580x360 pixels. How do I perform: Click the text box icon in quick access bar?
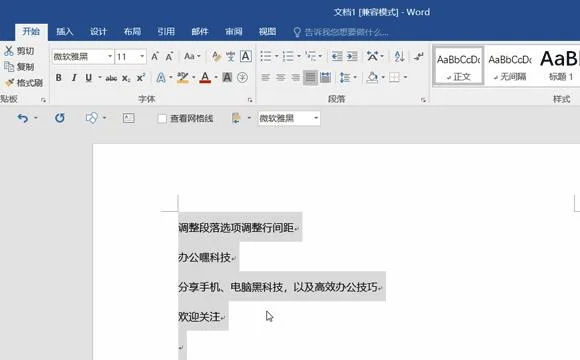coord(128,118)
